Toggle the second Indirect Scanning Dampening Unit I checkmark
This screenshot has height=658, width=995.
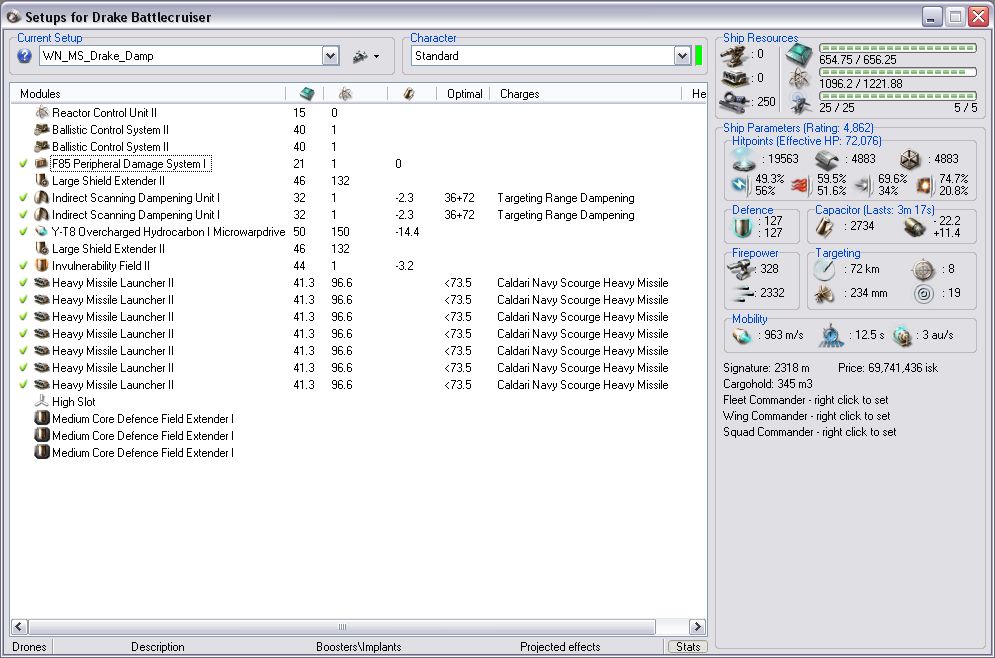coord(23,215)
